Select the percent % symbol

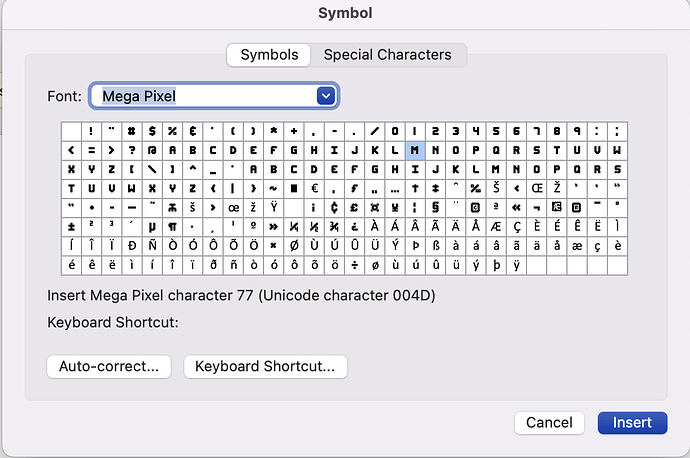pyautogui.click(x=173, y=131)
